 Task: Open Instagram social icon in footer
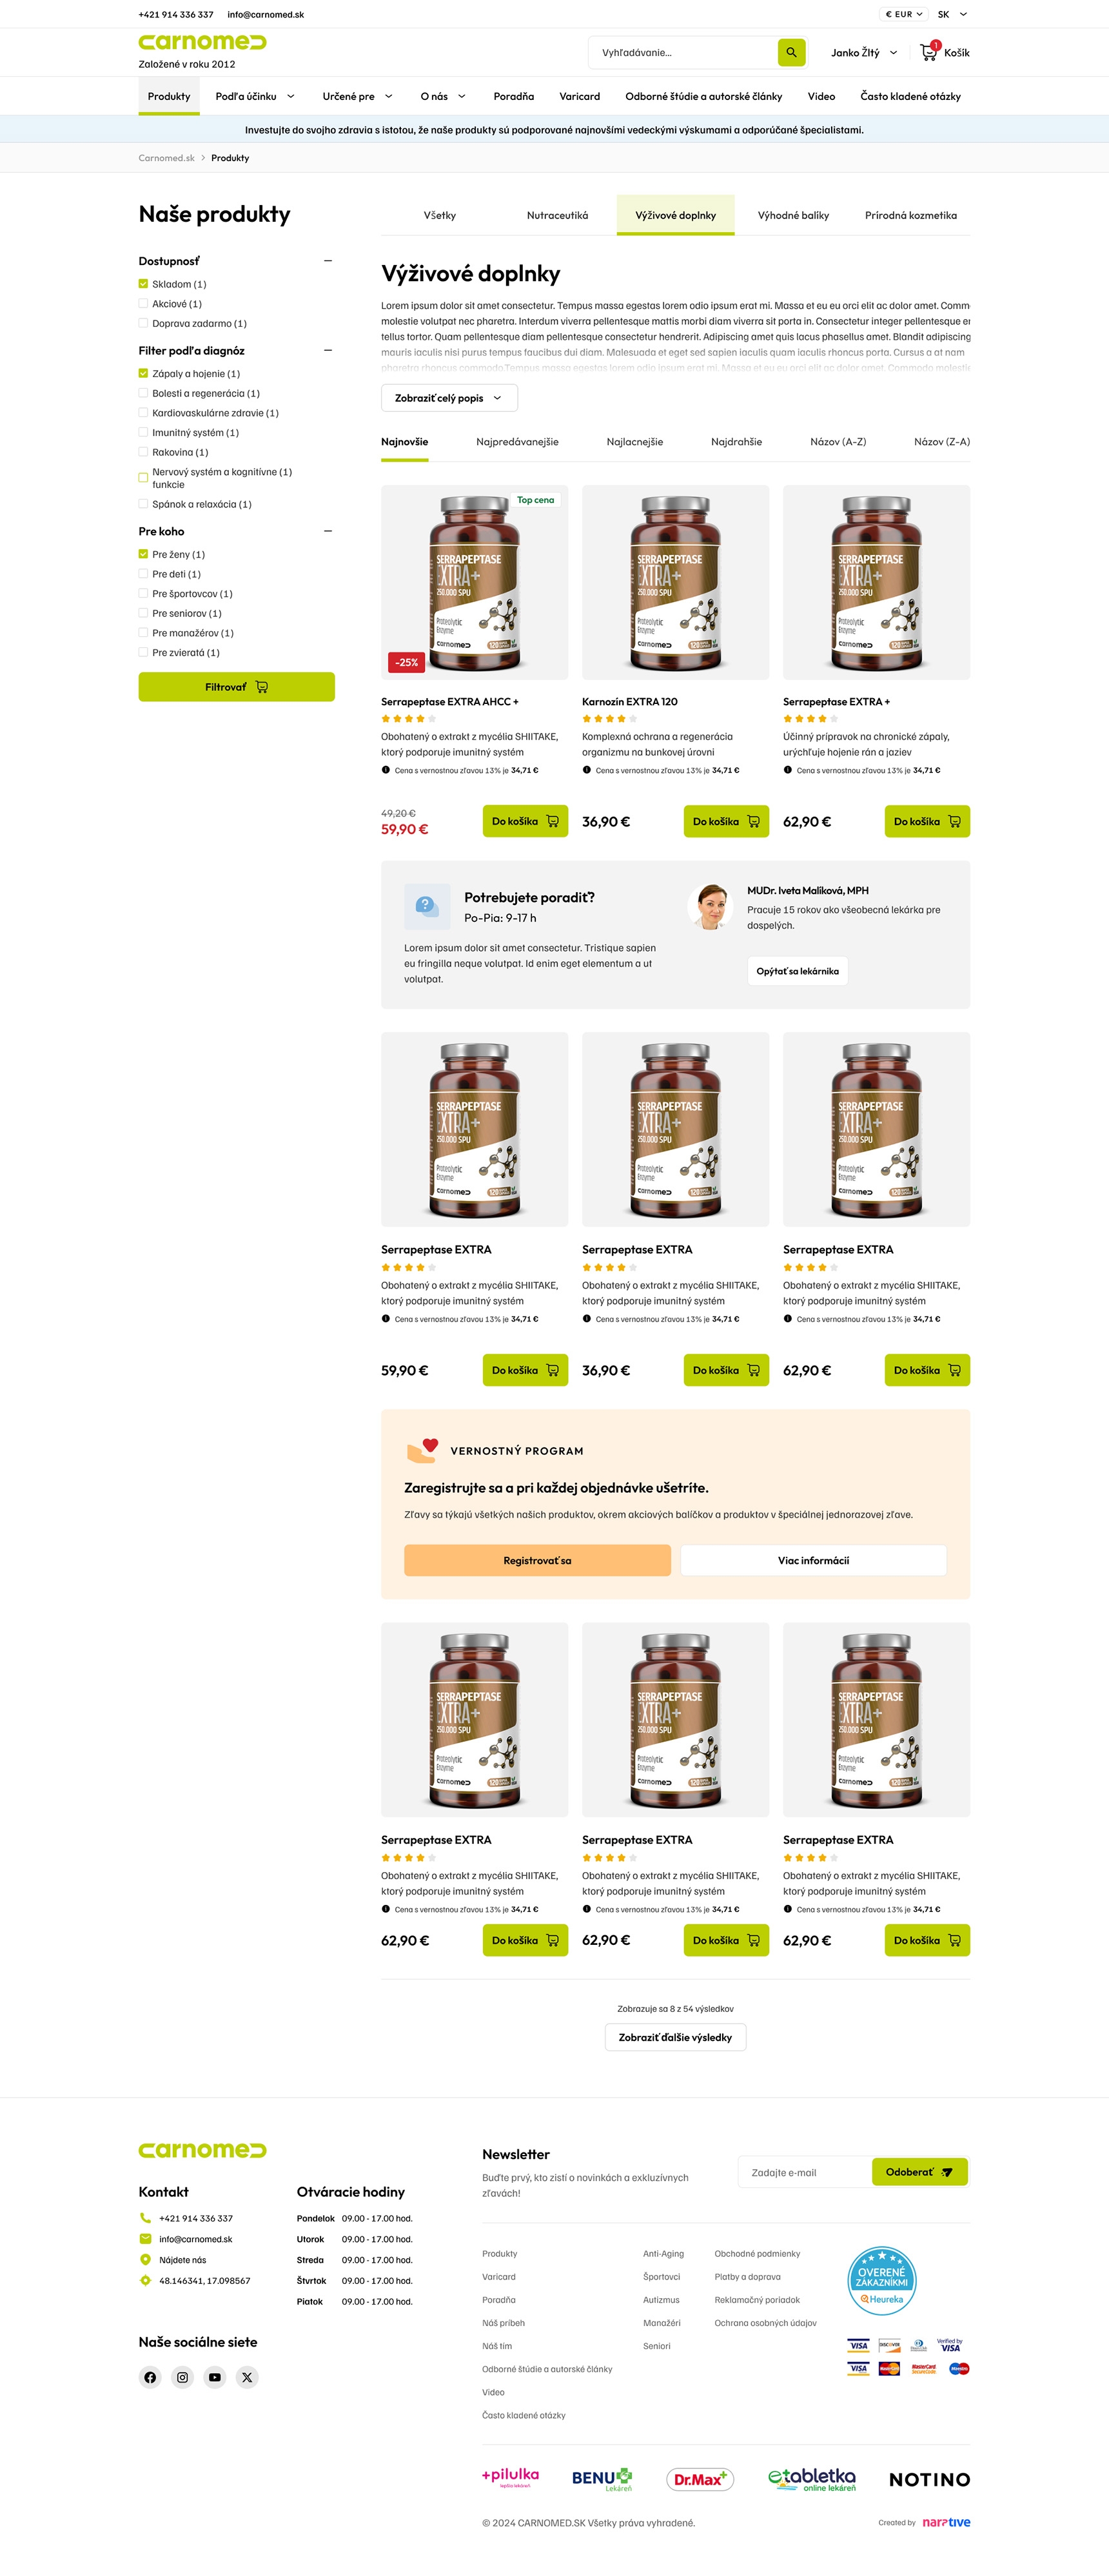pyautogui.click(x=182, y=2377)
